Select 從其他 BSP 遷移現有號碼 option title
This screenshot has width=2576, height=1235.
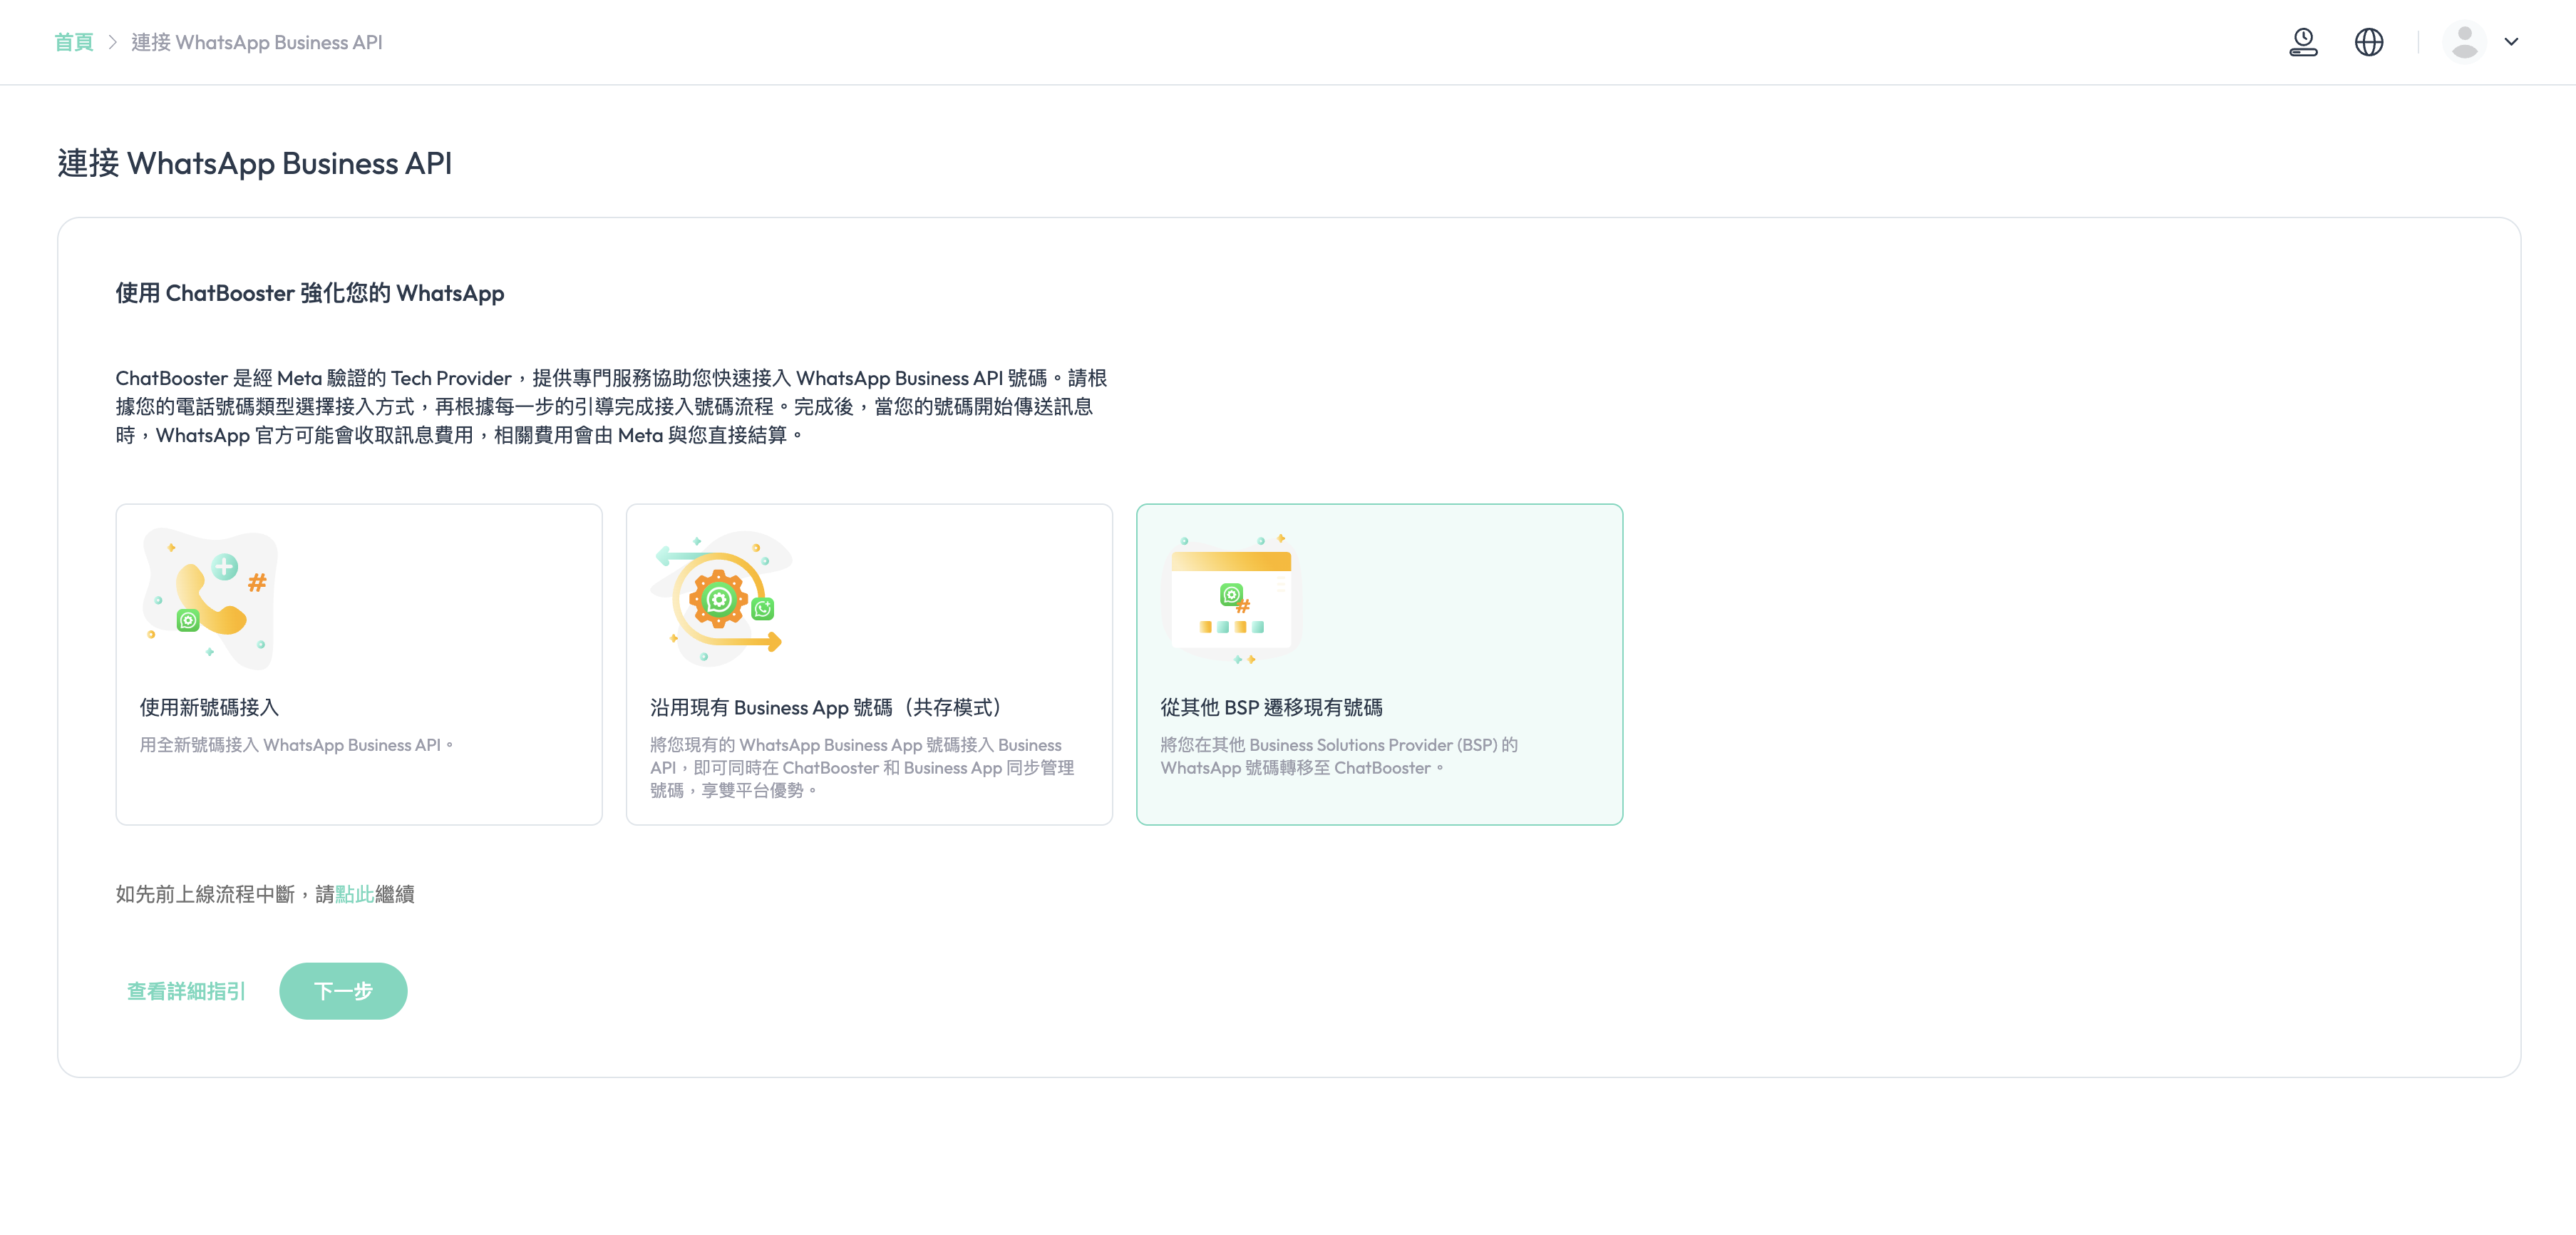coord(1271,707)
